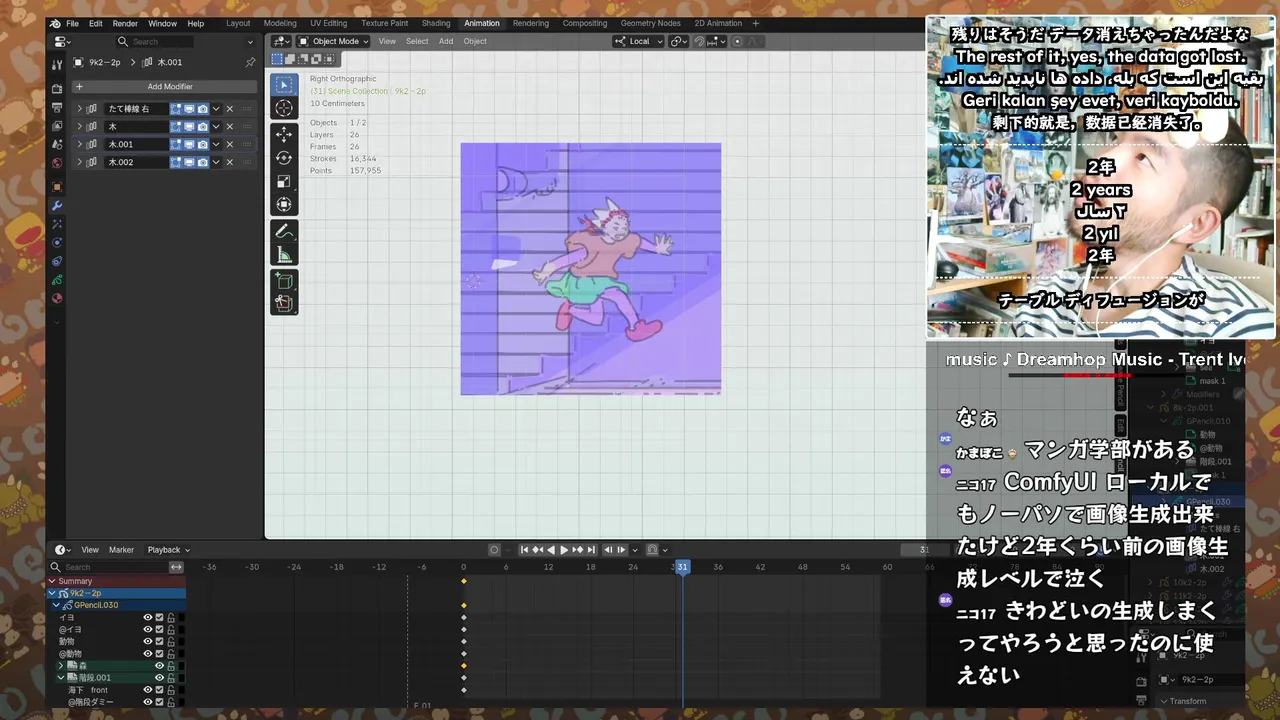The image size is (1280, 720).
Task: Open the Object Constraints properties tab
Action: (57, 261)
